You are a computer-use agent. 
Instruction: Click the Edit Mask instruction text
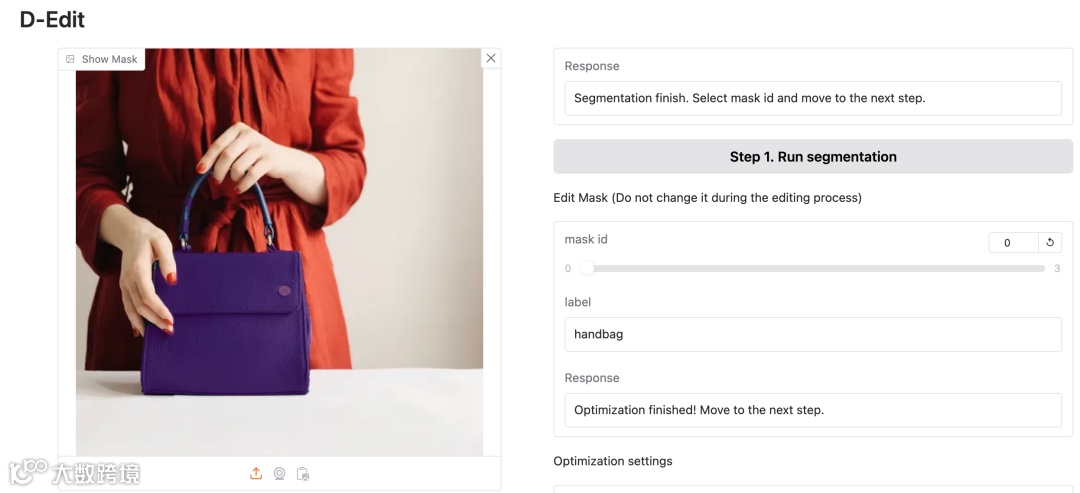(x=707, y=198)
